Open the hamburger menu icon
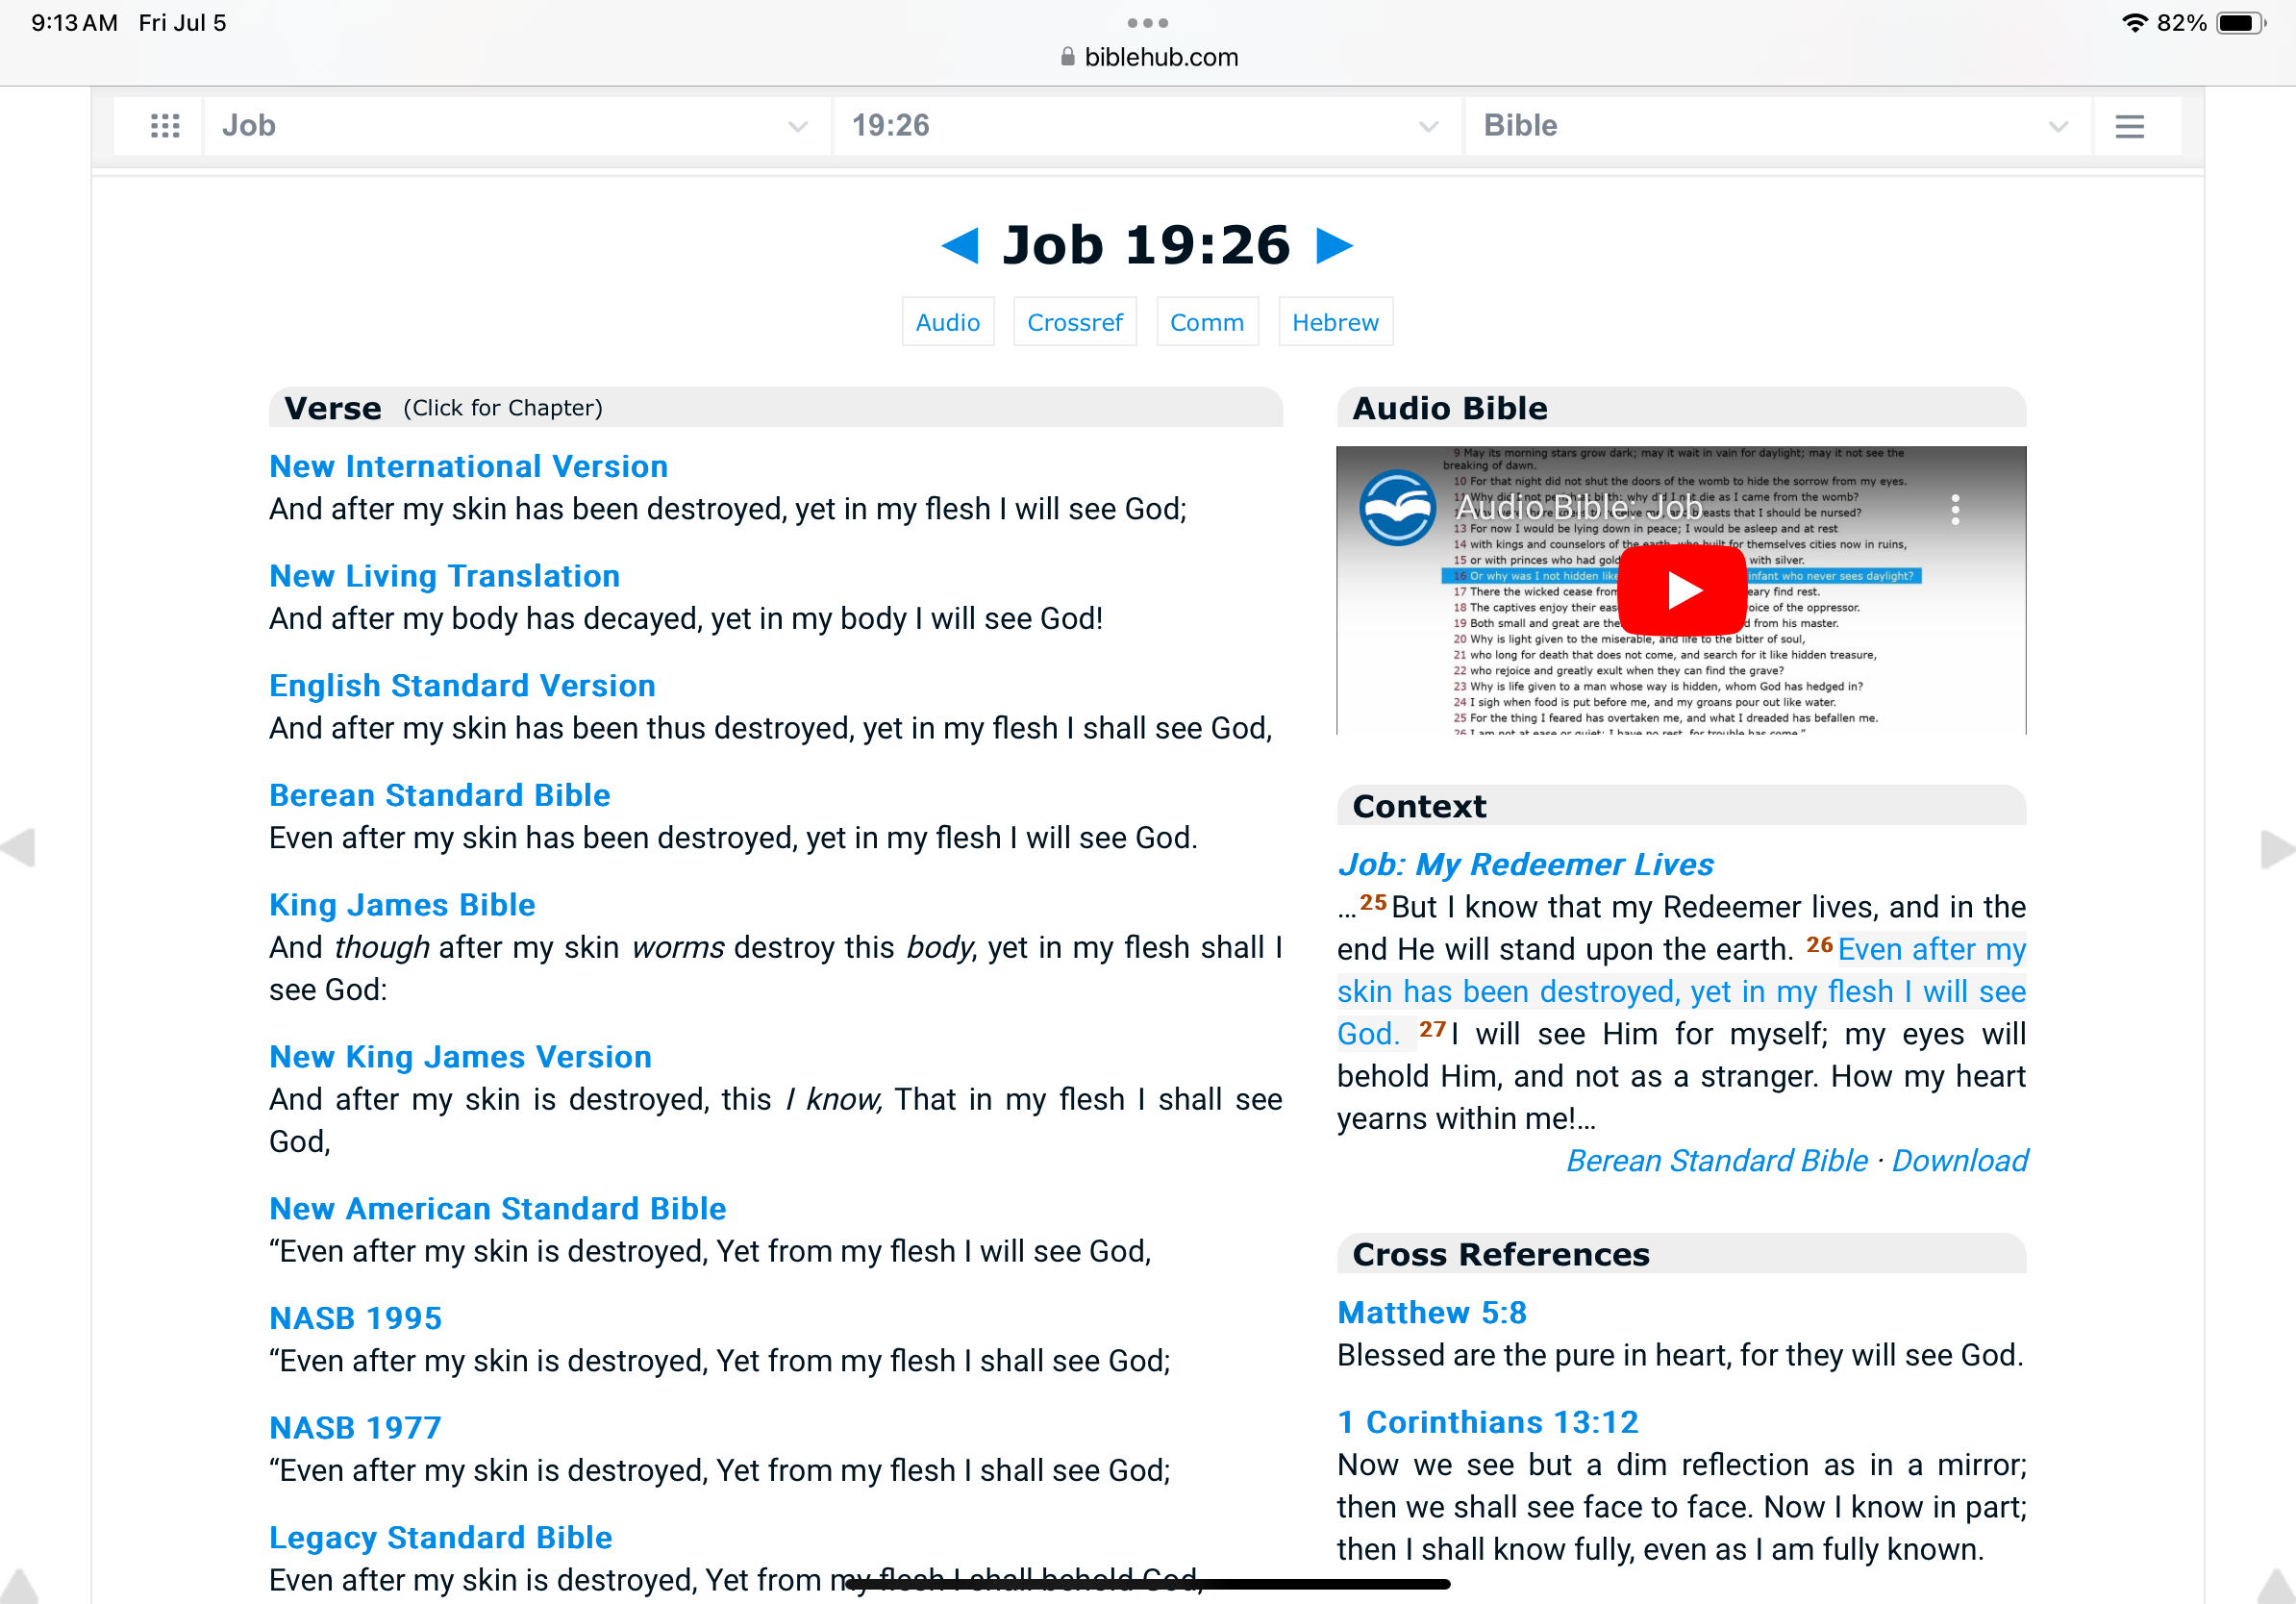 2129,126
